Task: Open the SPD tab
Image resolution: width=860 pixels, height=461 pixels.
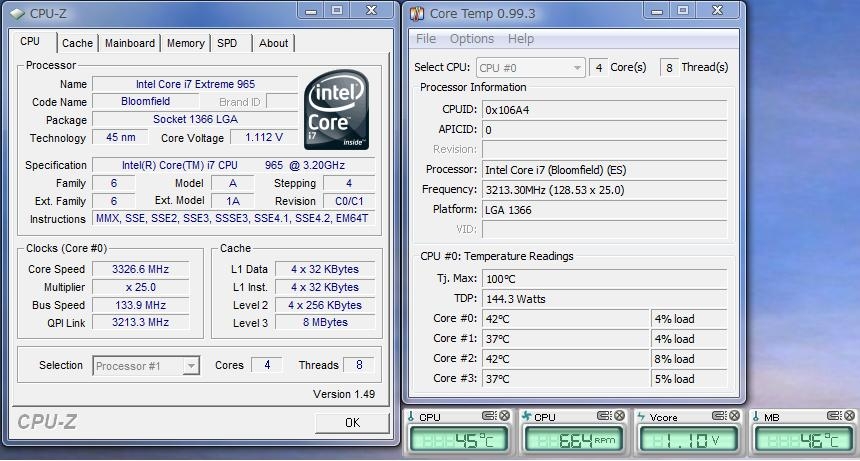Action: tap(227, 43)
